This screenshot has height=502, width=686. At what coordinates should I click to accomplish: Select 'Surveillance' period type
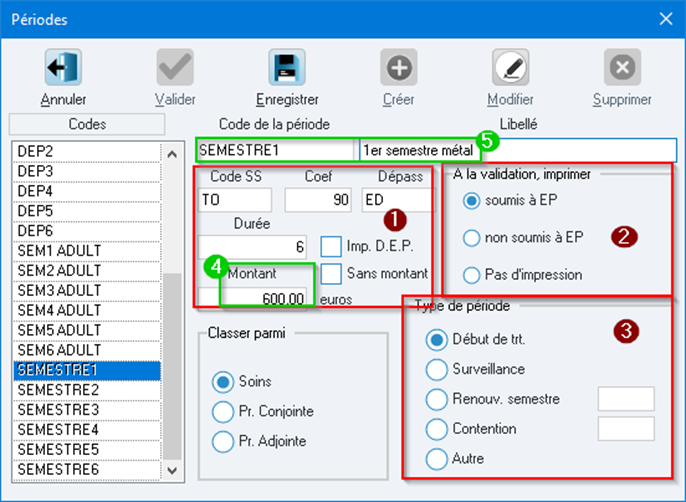click(x=436, y=369)
